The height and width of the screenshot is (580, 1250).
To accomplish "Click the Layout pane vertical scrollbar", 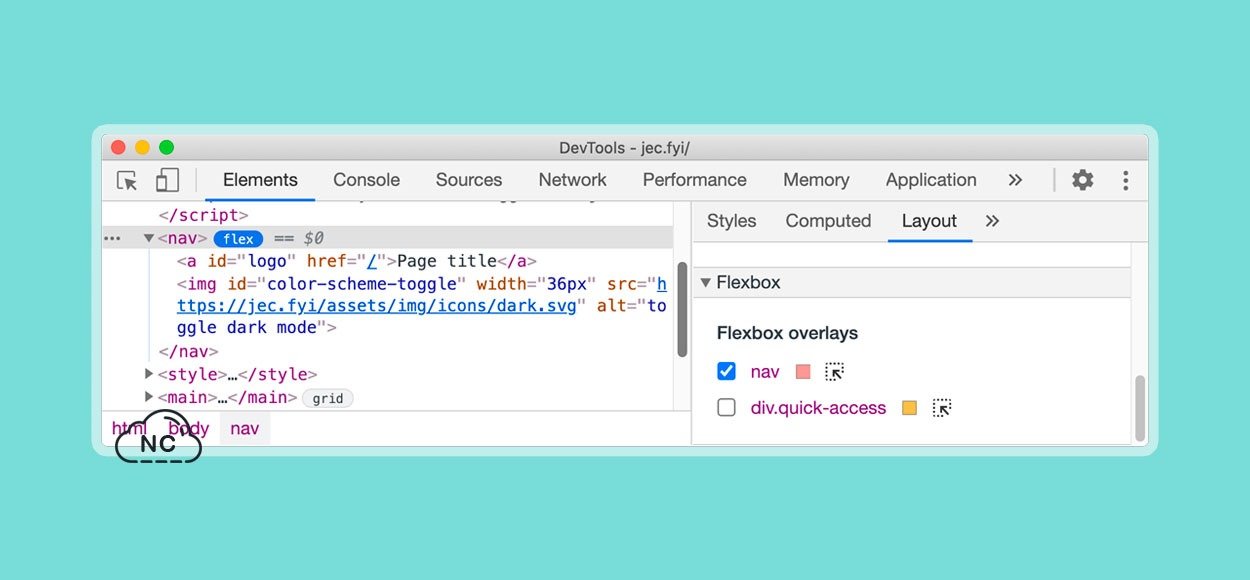I will coord(1140,408).
